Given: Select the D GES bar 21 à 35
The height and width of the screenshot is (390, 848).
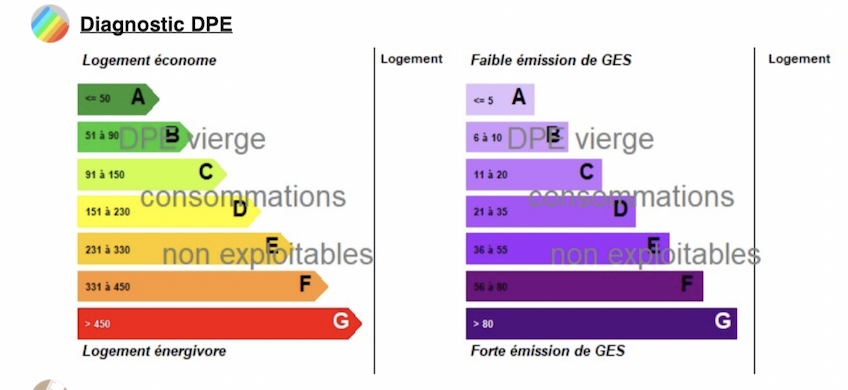Looking at the screenshot, I should tap(551, 211).
